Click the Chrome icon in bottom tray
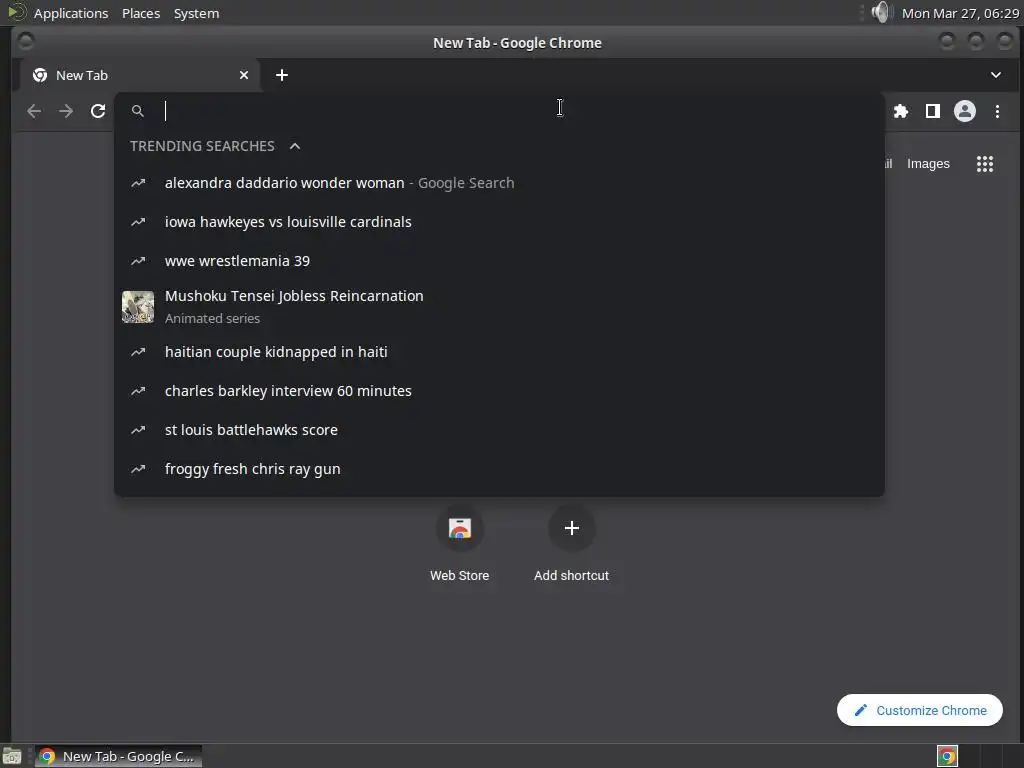This screenshot has height=768, width=1024. [x=947, y=756]
